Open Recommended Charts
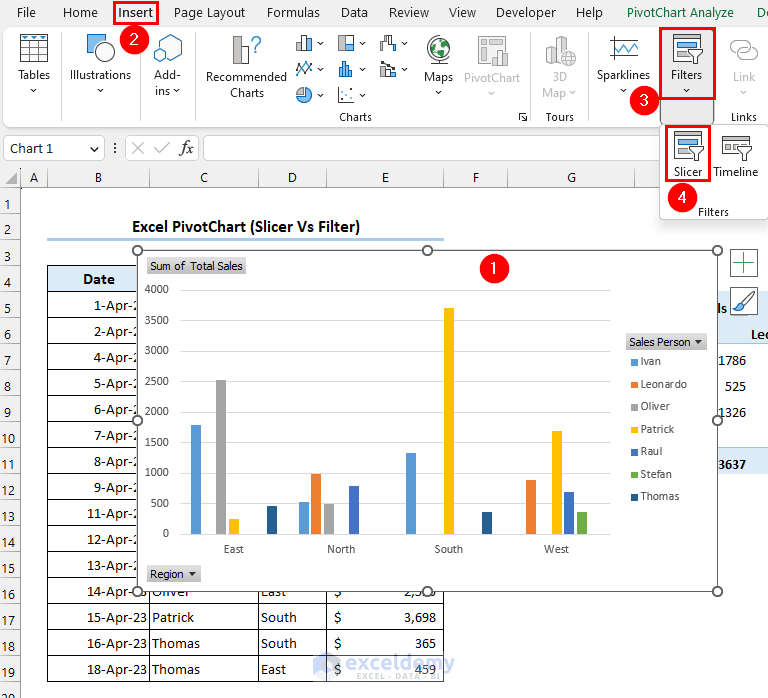Viewport: 768px width, 698px height. 246,67
